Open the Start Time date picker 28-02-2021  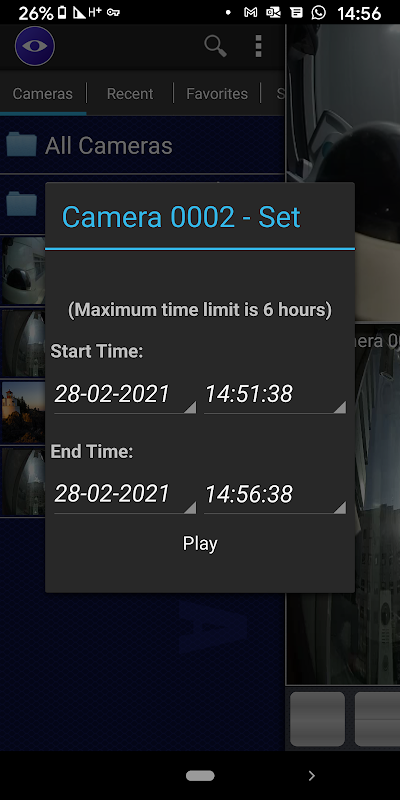click(125, 394)
